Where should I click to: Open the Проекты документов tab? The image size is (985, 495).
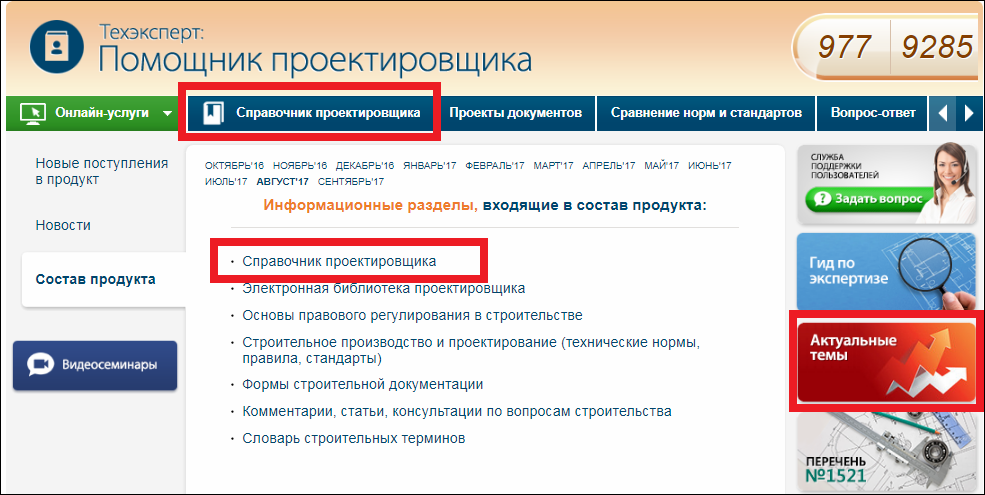coord(515,113)
